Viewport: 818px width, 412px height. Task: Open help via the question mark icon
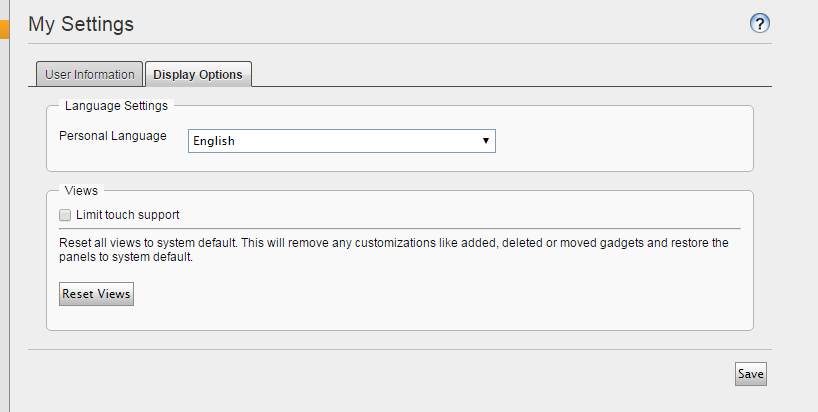pyautogui.click(x=760, y=23)
